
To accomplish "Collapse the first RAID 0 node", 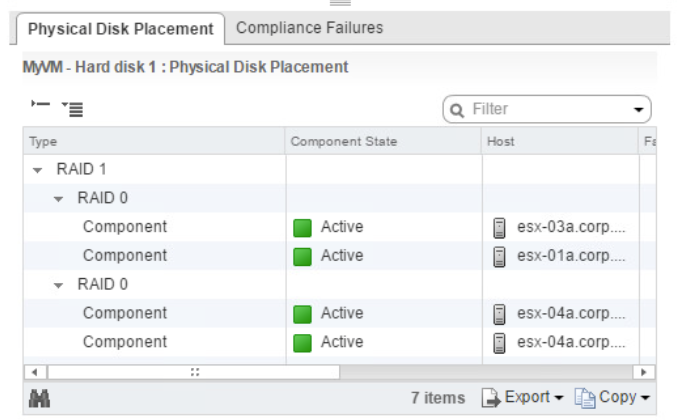I will tap(58, 199).
